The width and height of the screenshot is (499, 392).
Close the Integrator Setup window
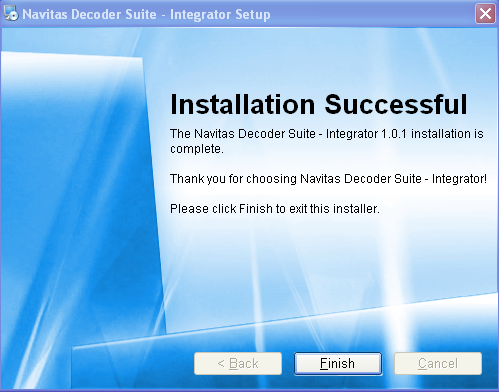point(485,14)
